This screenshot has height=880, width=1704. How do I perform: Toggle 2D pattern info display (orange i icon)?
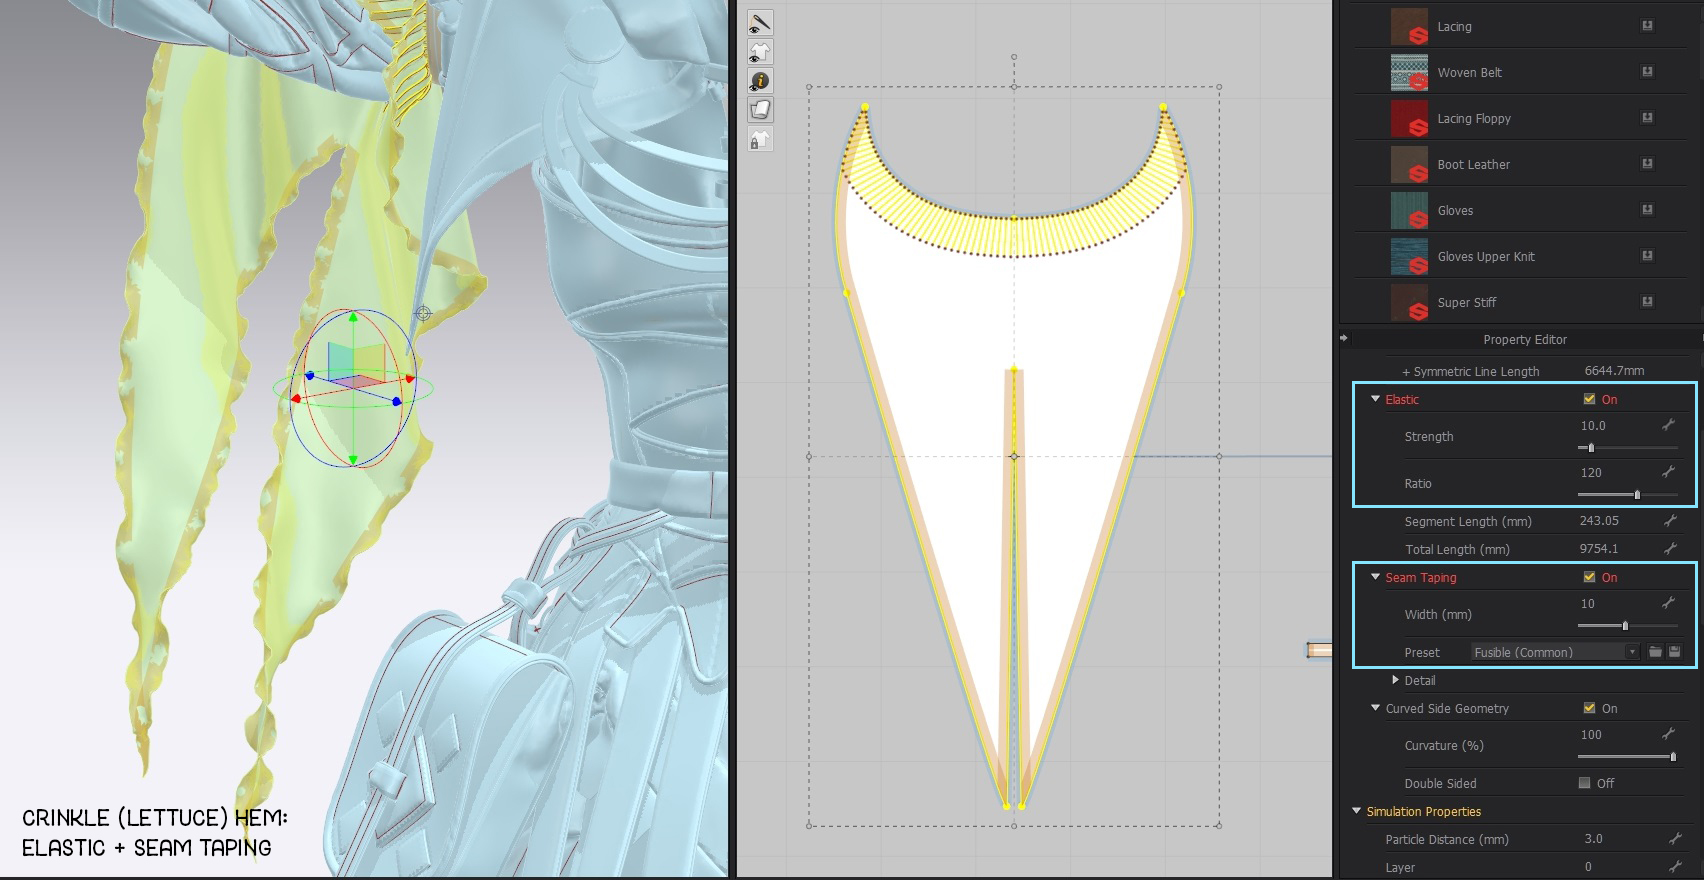[x=760, y=81]
